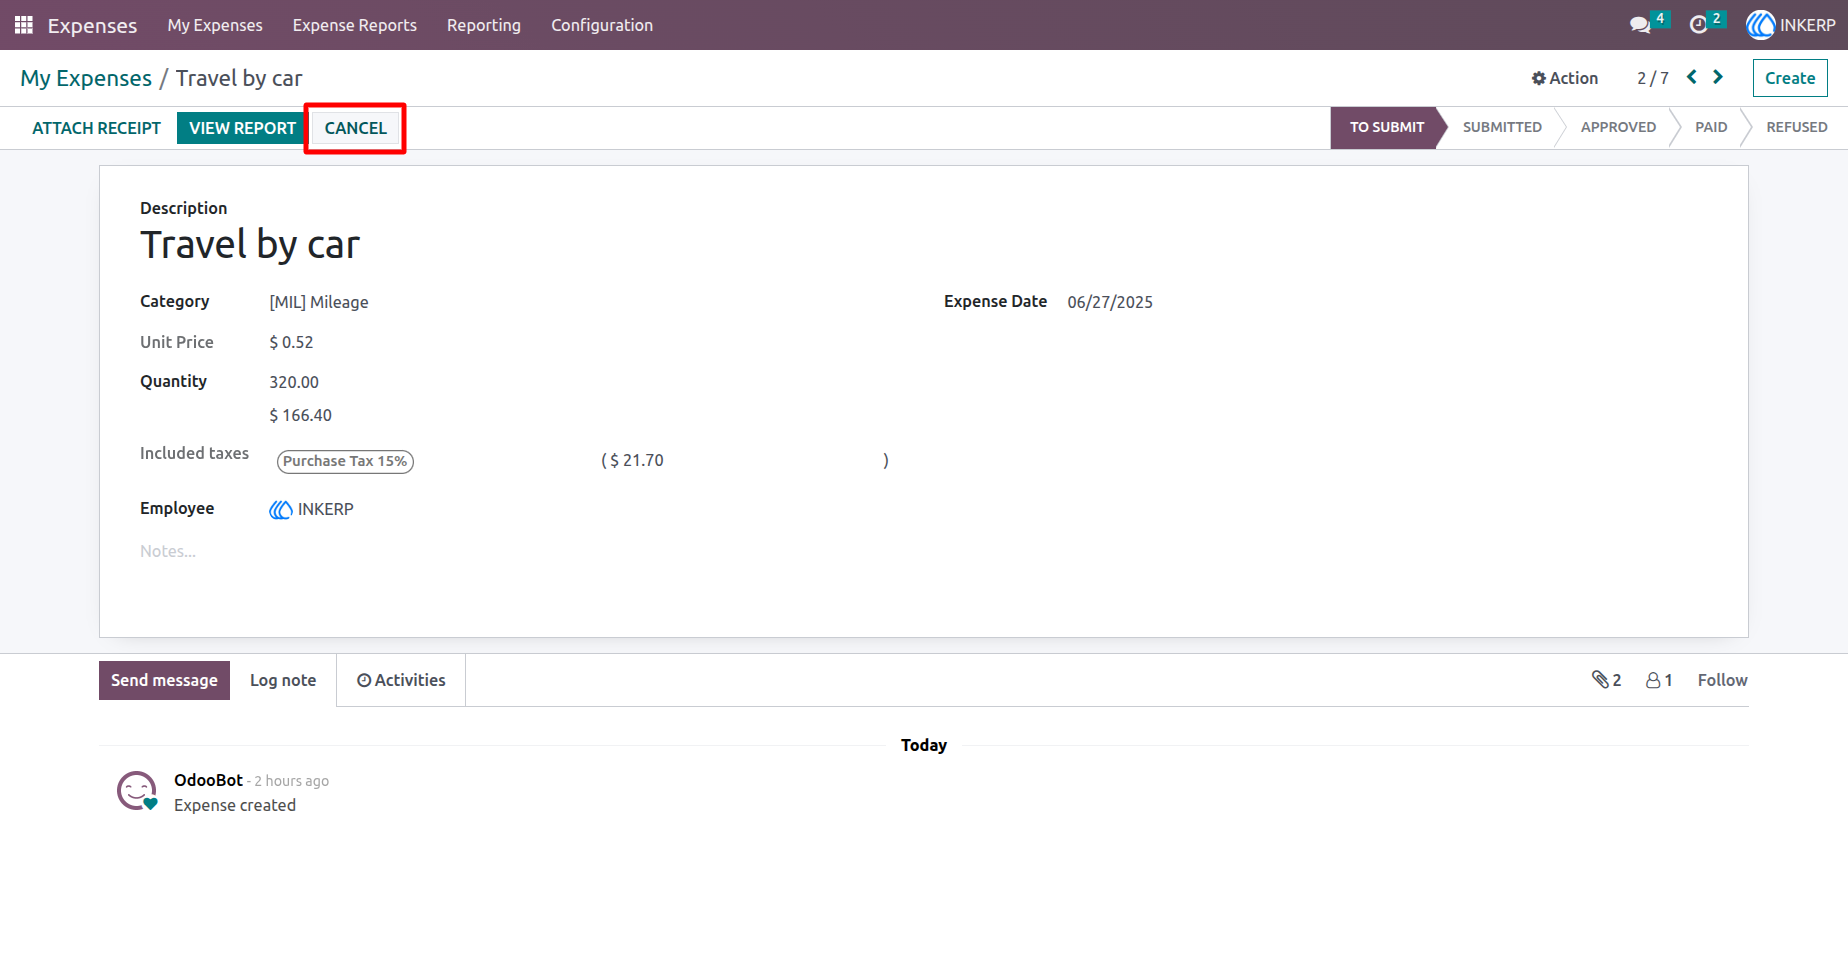Click the INKERP user avatar icon
Screen dimensions: 1848x966
click(x=1760, y=25)
